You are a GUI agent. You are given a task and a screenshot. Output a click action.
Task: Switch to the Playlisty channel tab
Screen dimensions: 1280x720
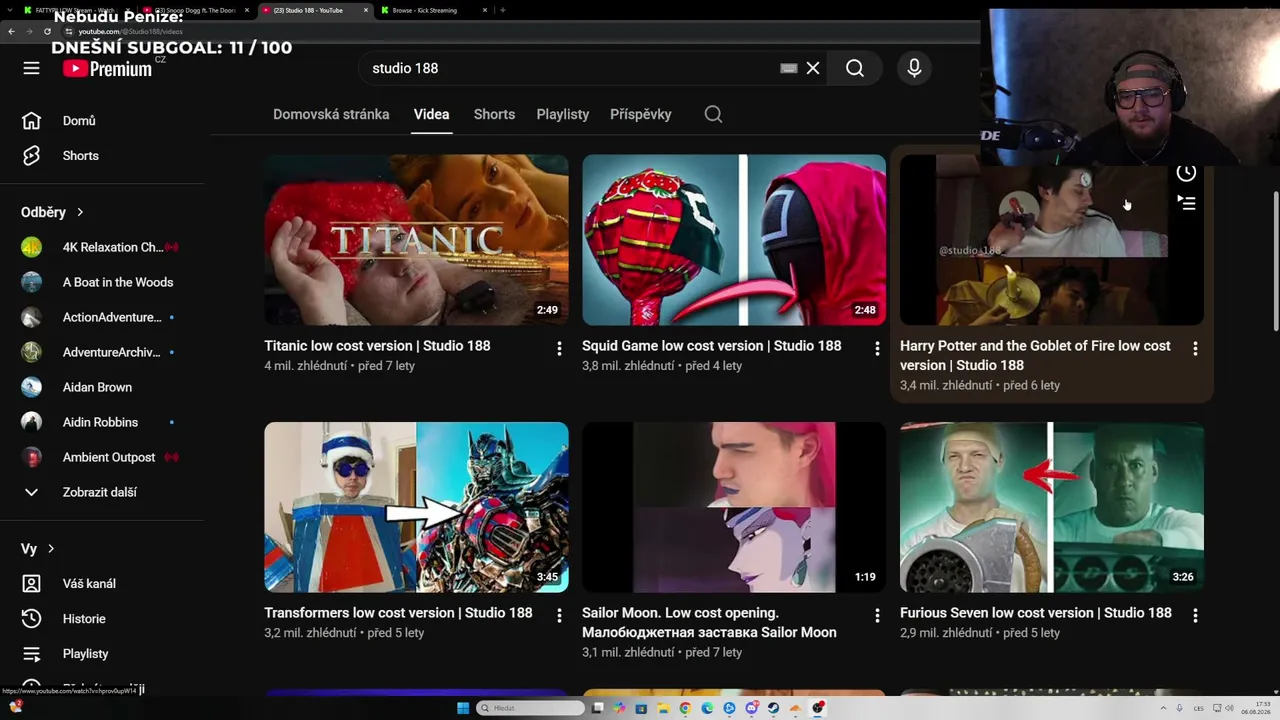coord(563,114)
